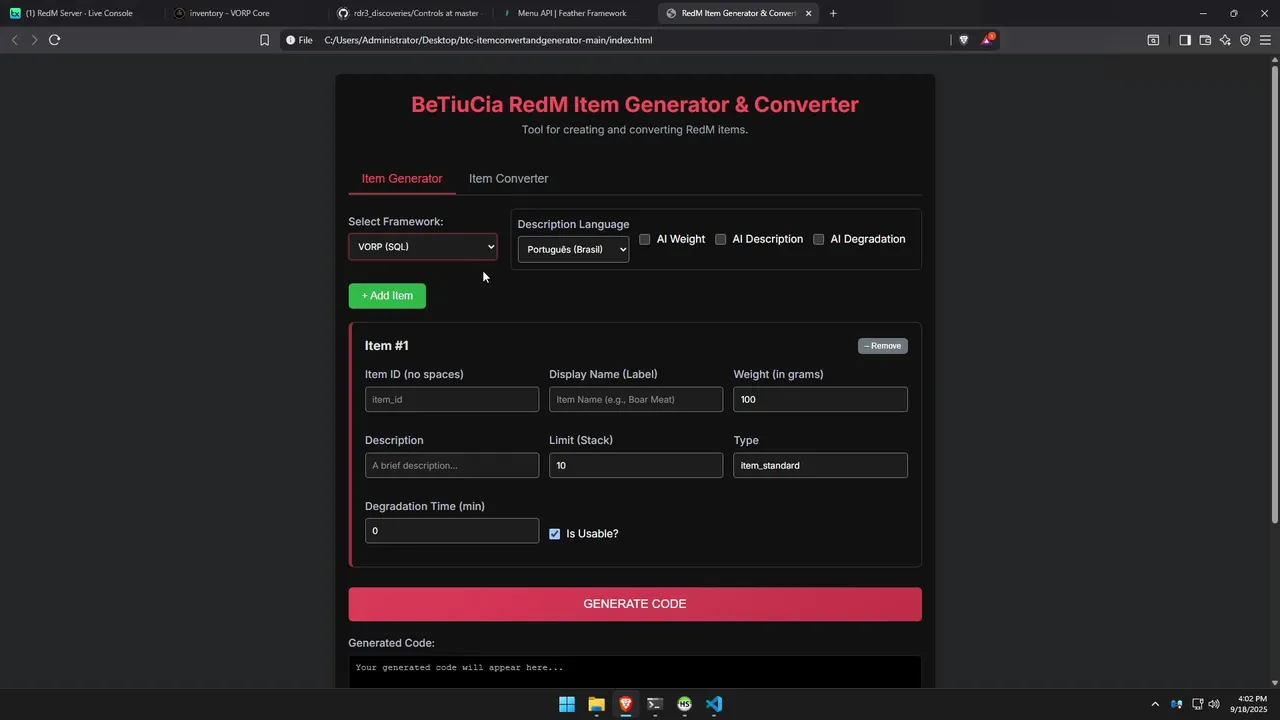The width and height of the screenshot is (1280, 720).
Task: Open Brave Wallet icon
Action: (1205, 40)
